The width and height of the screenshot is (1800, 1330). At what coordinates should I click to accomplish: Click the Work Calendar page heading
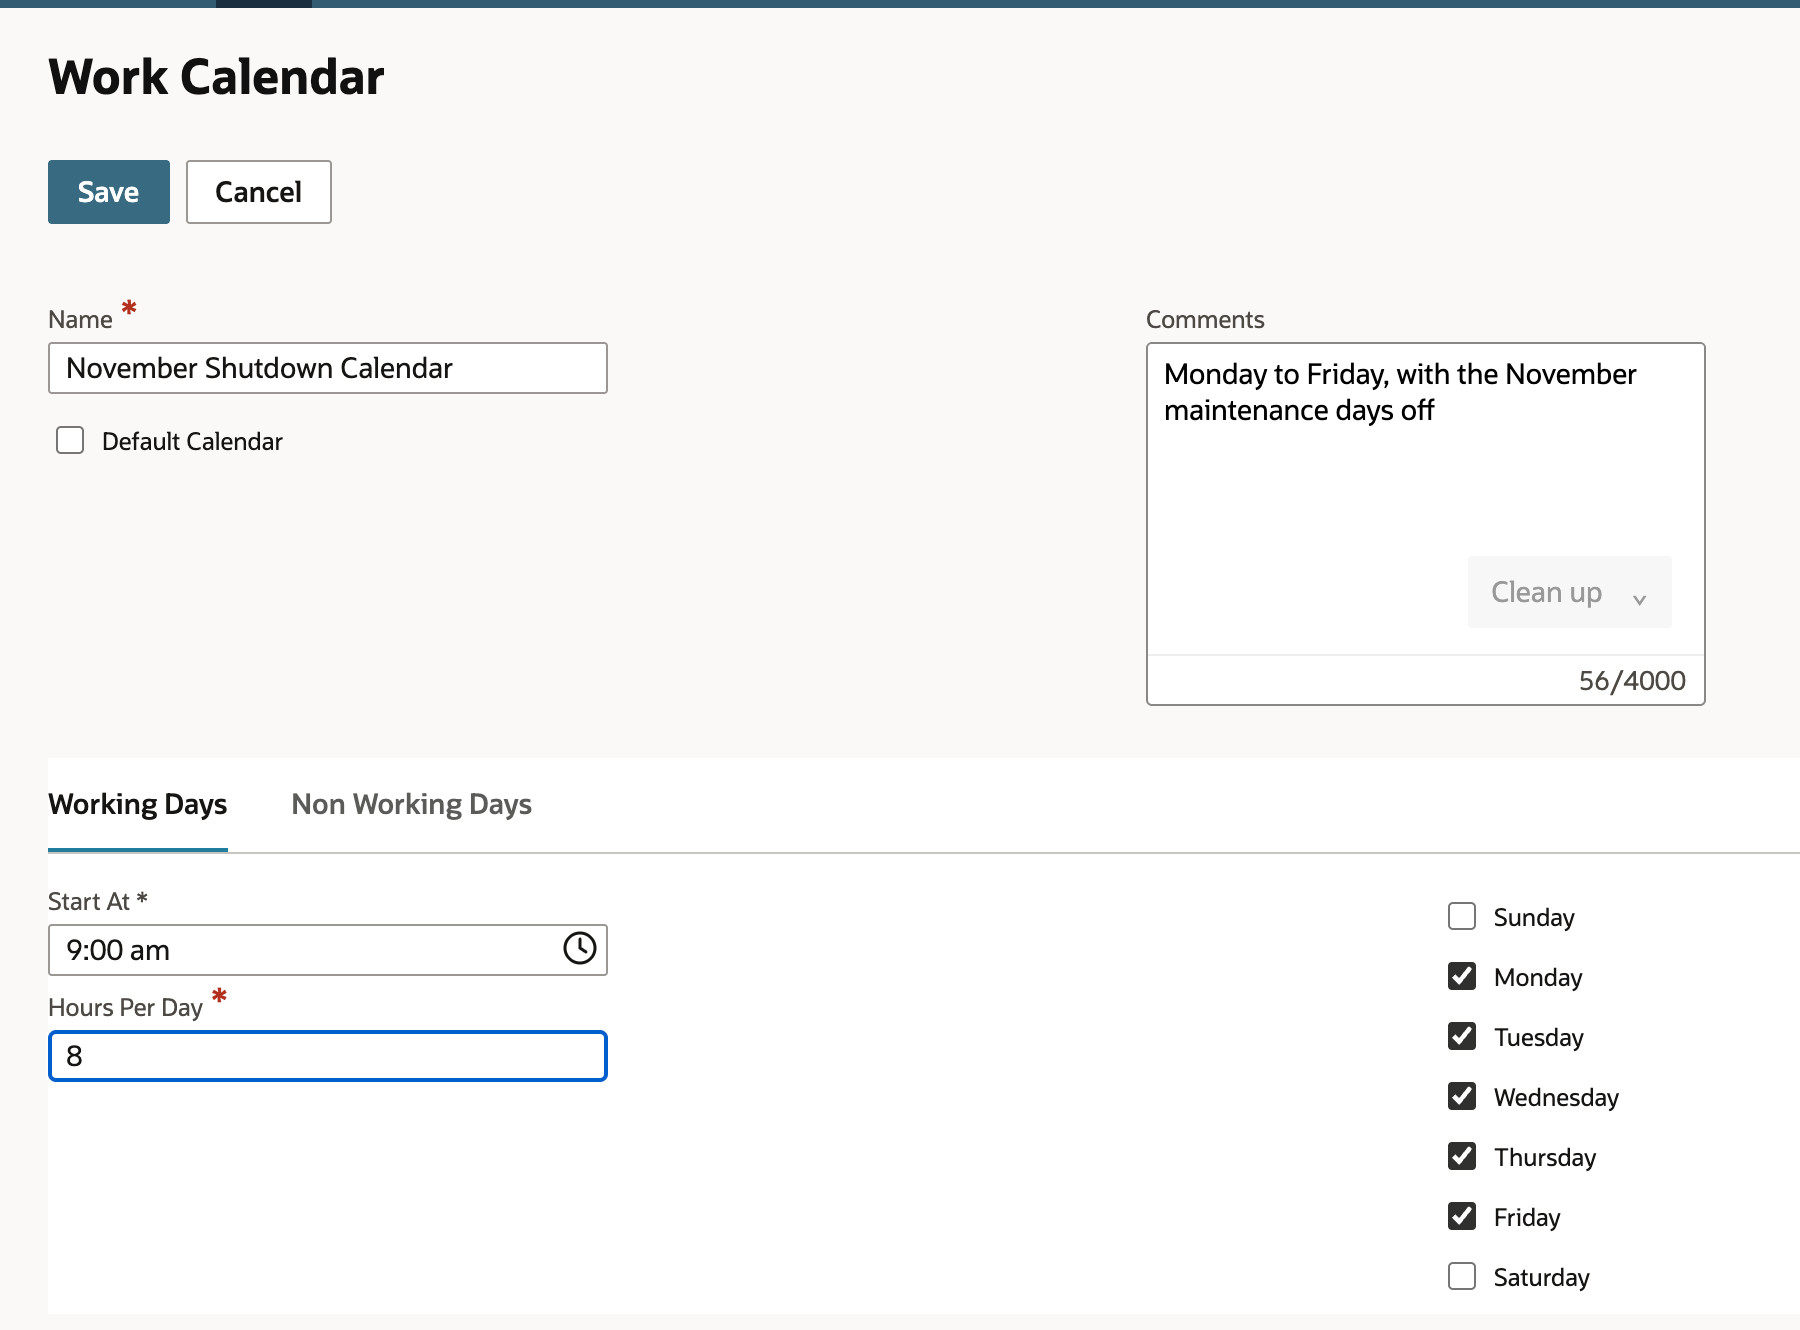pos(216,77)
